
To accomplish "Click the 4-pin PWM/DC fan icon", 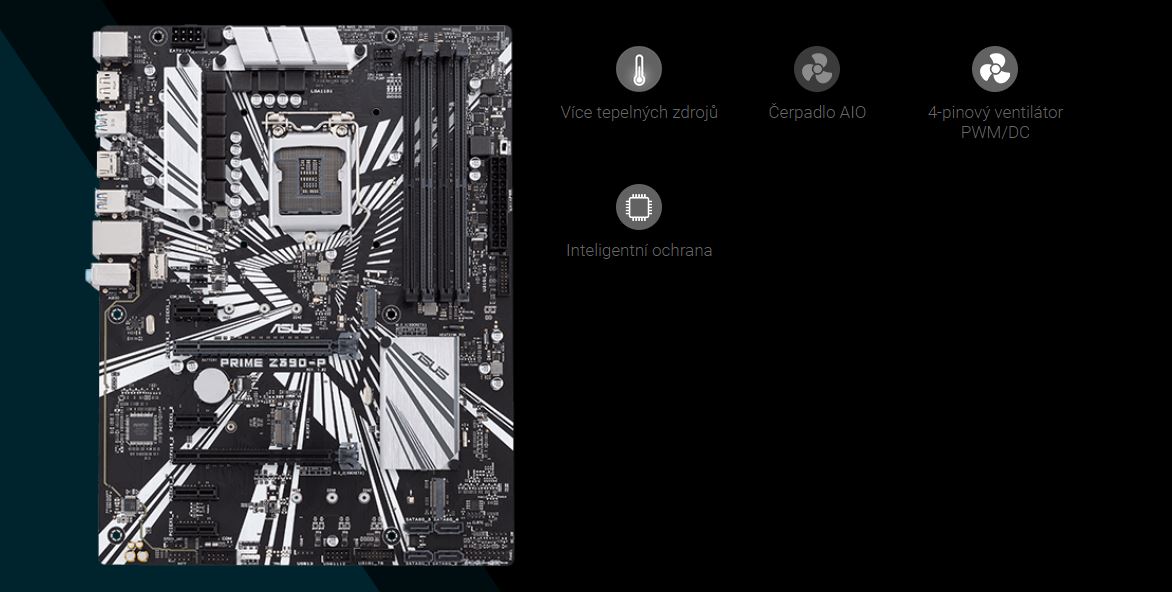I will [x=994, y=70].
